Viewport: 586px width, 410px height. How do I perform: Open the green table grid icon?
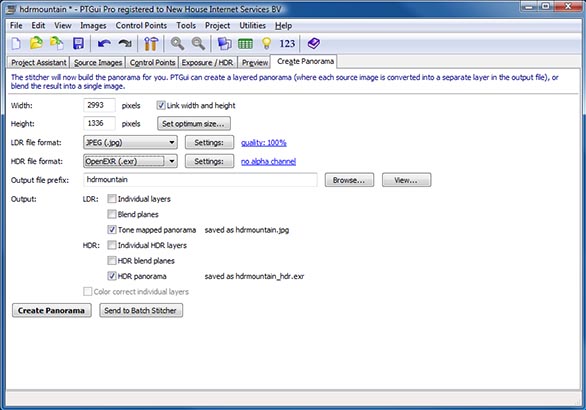click(x=246, y=44)
